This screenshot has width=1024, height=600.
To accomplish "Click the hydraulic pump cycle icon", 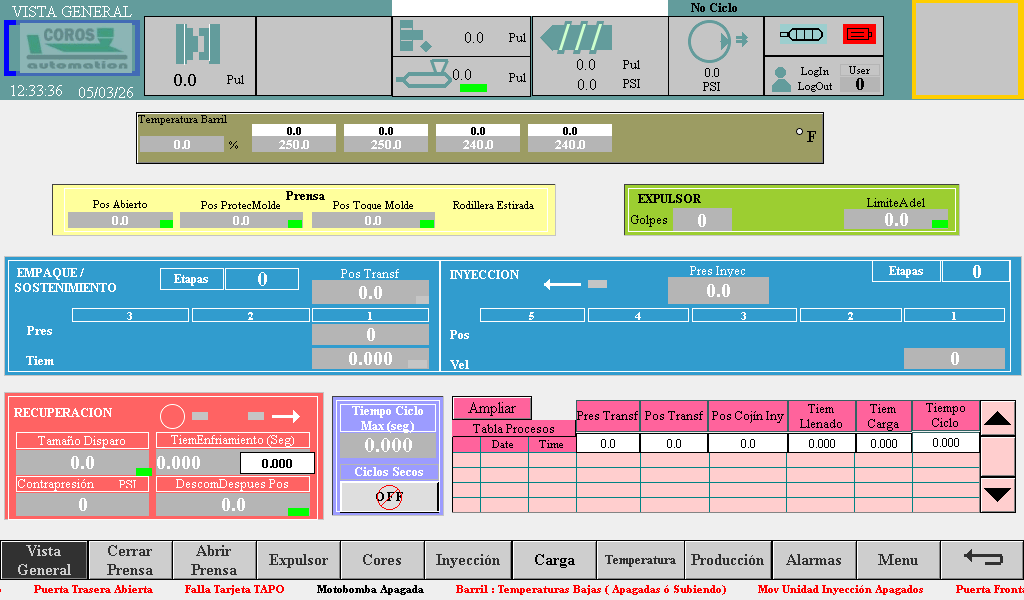I will pos(711,42).
